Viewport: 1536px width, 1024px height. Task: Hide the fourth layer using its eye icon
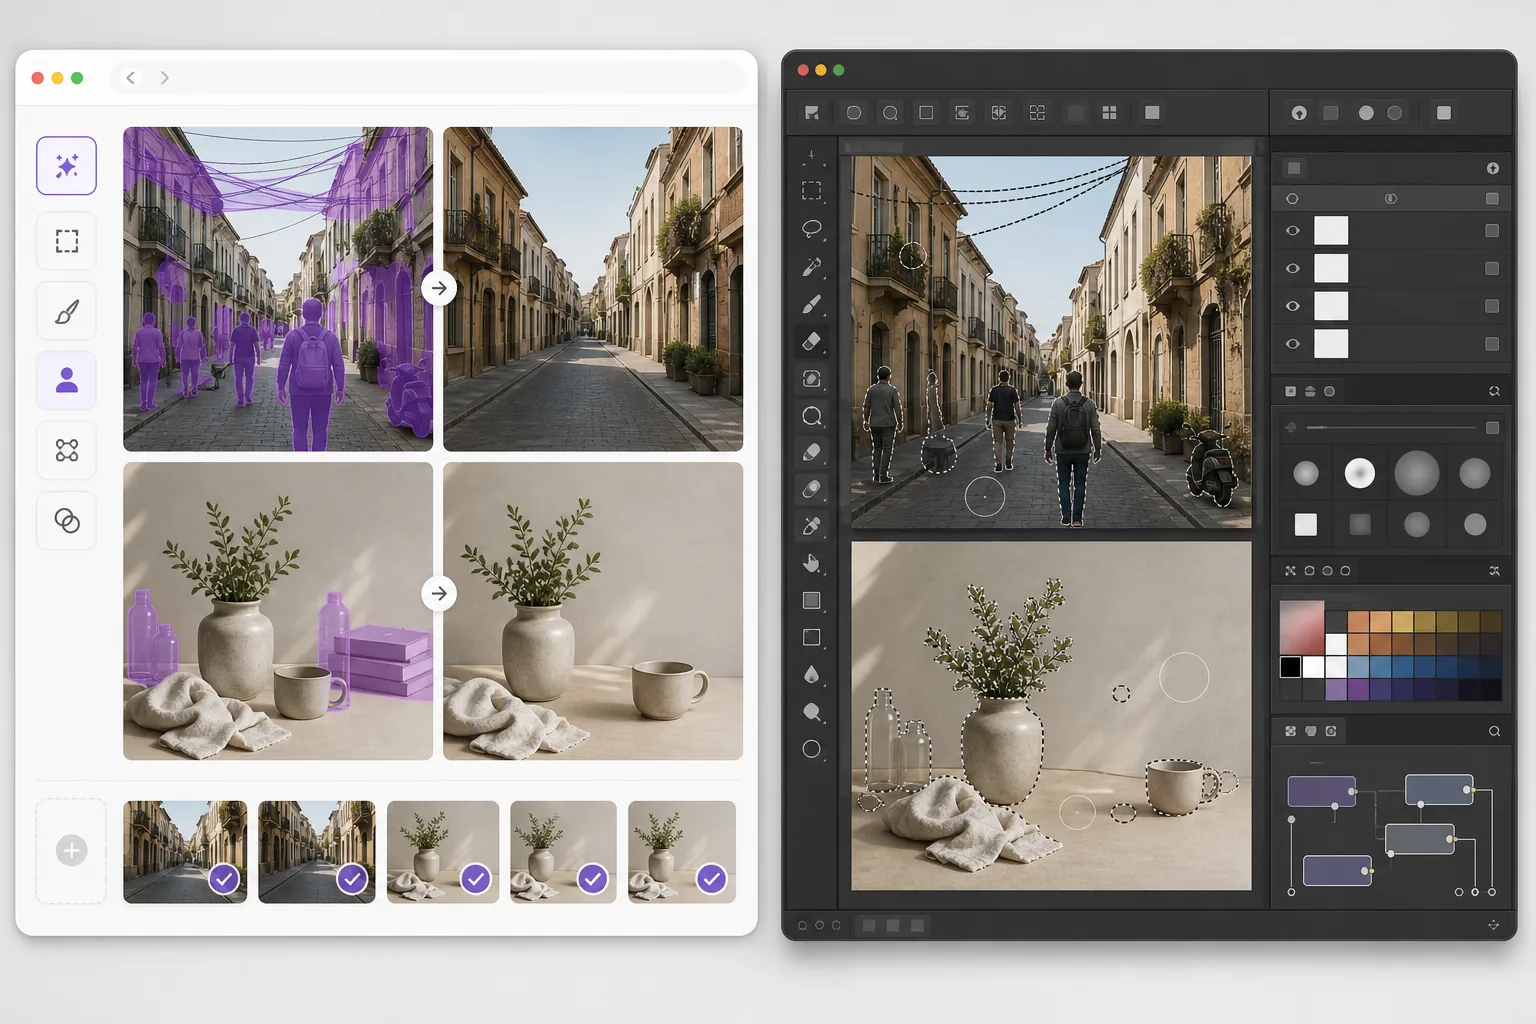click(1293, 344)
